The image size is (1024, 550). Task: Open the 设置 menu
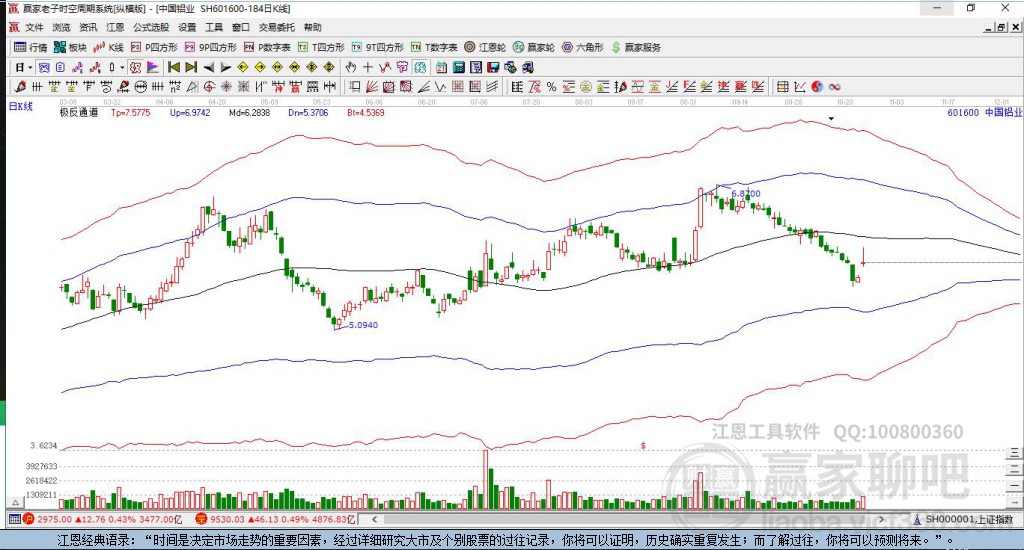point(187,27)
